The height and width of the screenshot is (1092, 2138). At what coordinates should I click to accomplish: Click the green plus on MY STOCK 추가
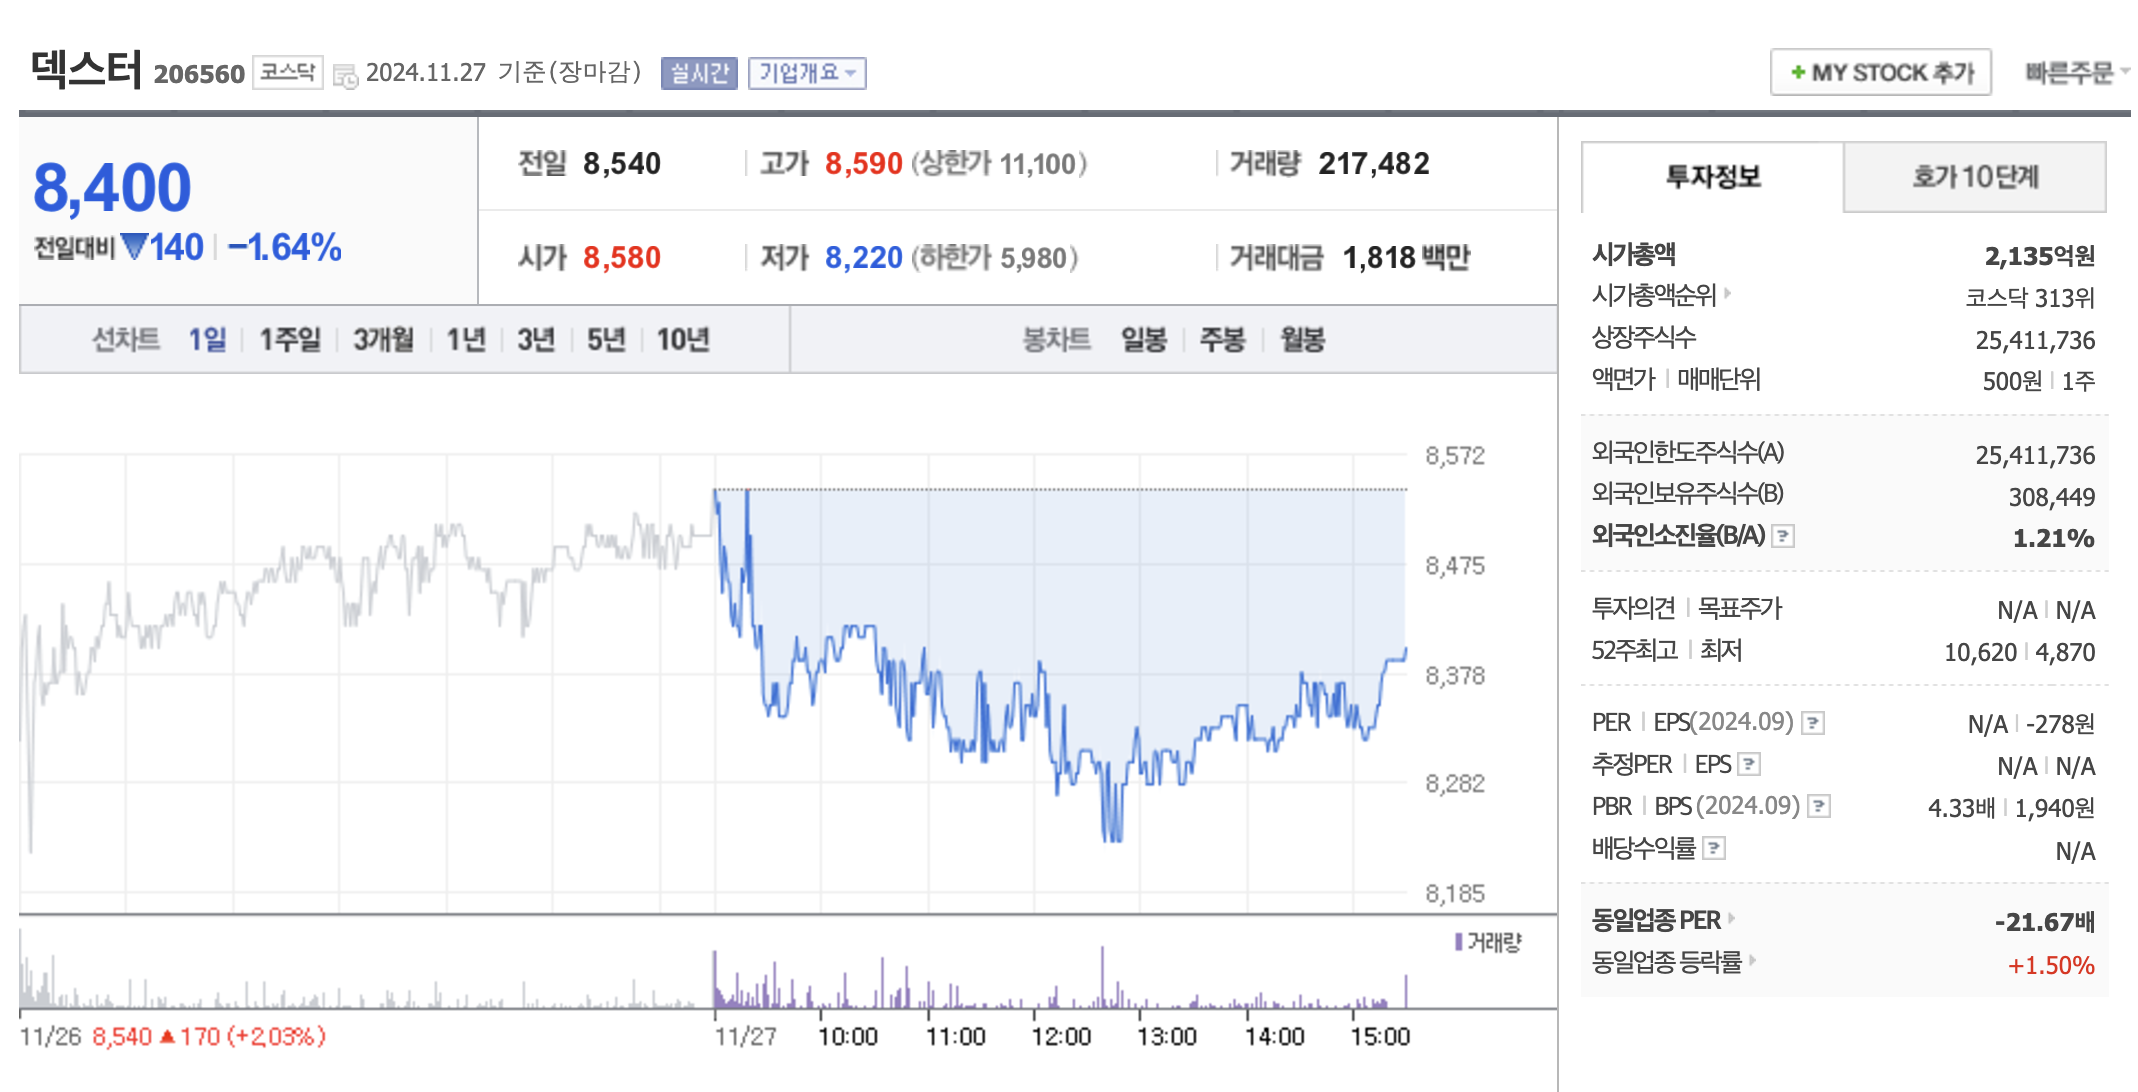(x=1797, y=73)
